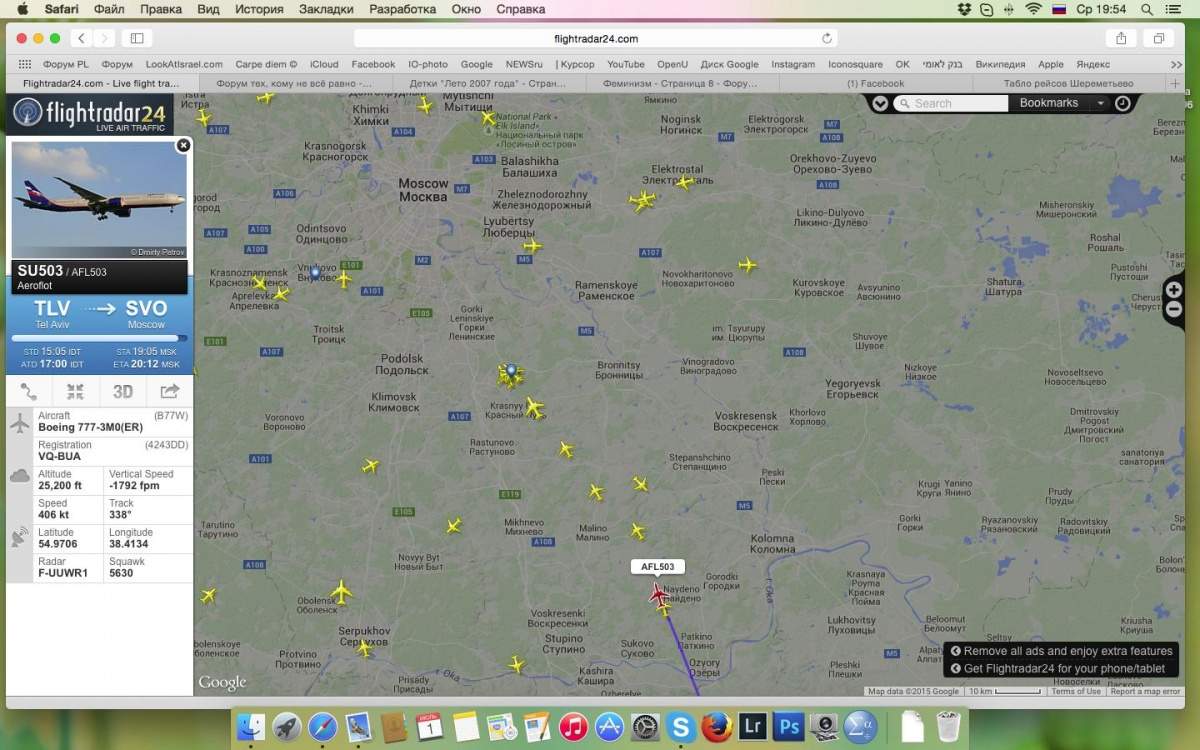Viewport: 1200px width, 750px height.
Task: Zoom in the map with plus button
Action: point(1174,290)
